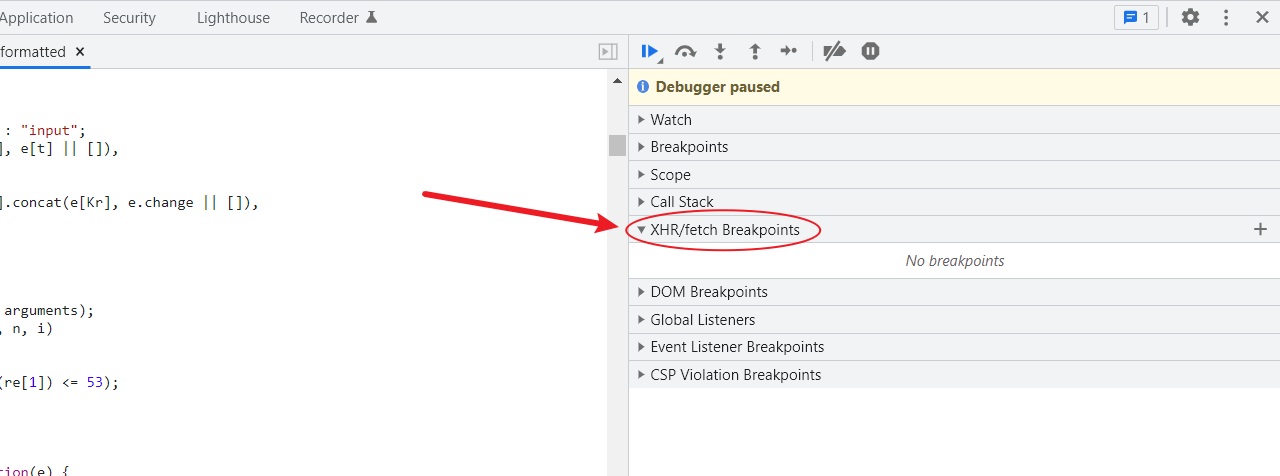
Task: Deactivate breakpoints toggle icon
Action: (834, 51)
